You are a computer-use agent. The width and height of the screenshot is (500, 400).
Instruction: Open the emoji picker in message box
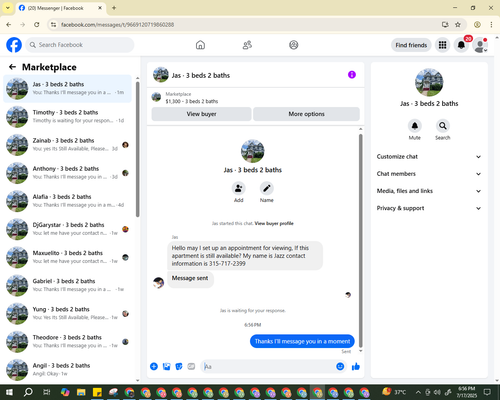point(340,366)
